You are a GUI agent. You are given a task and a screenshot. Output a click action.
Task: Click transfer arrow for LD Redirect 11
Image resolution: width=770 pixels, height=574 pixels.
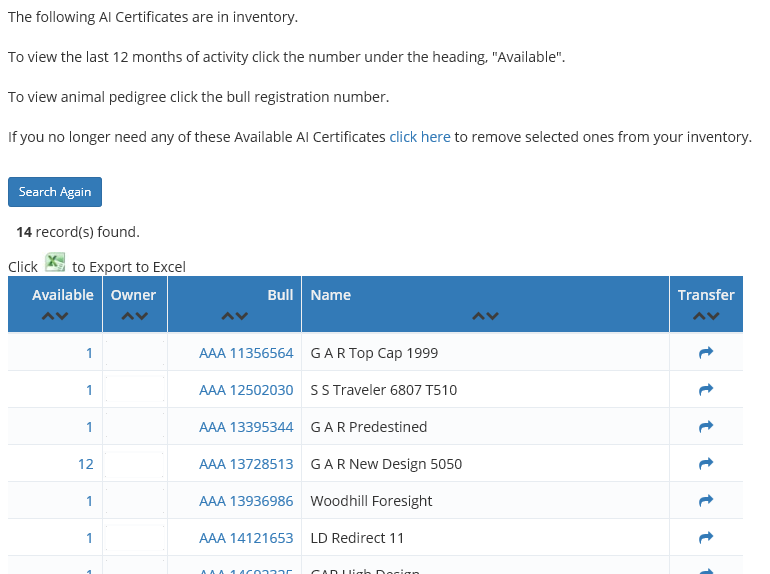[x=706, y=538]
